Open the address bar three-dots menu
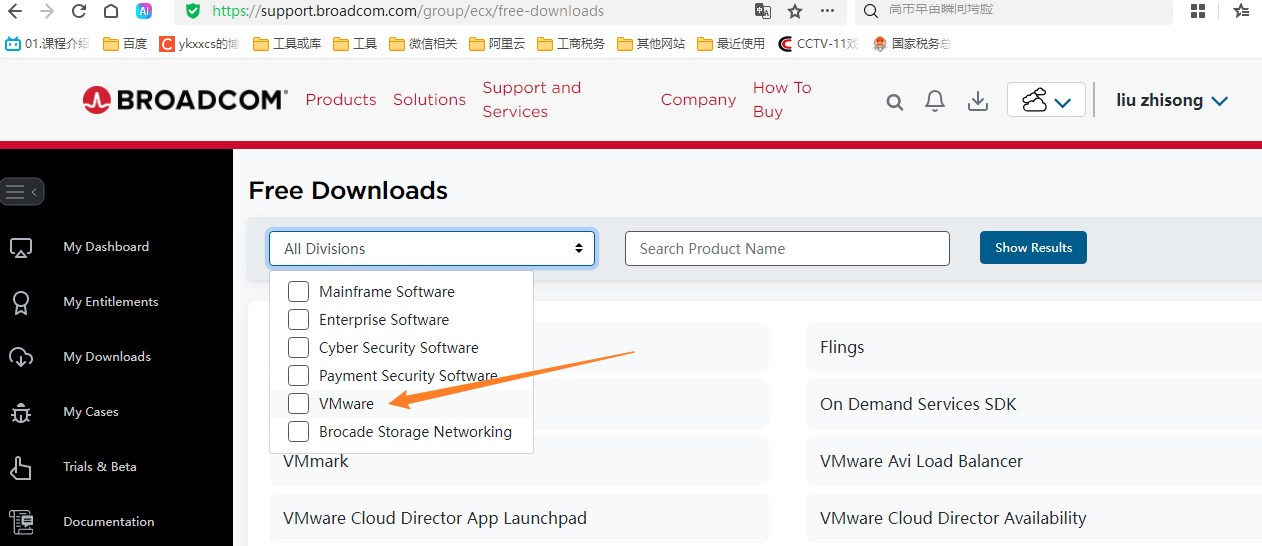Image resolution: width=1262 pixels, height=546 pixels. [827, 11]
